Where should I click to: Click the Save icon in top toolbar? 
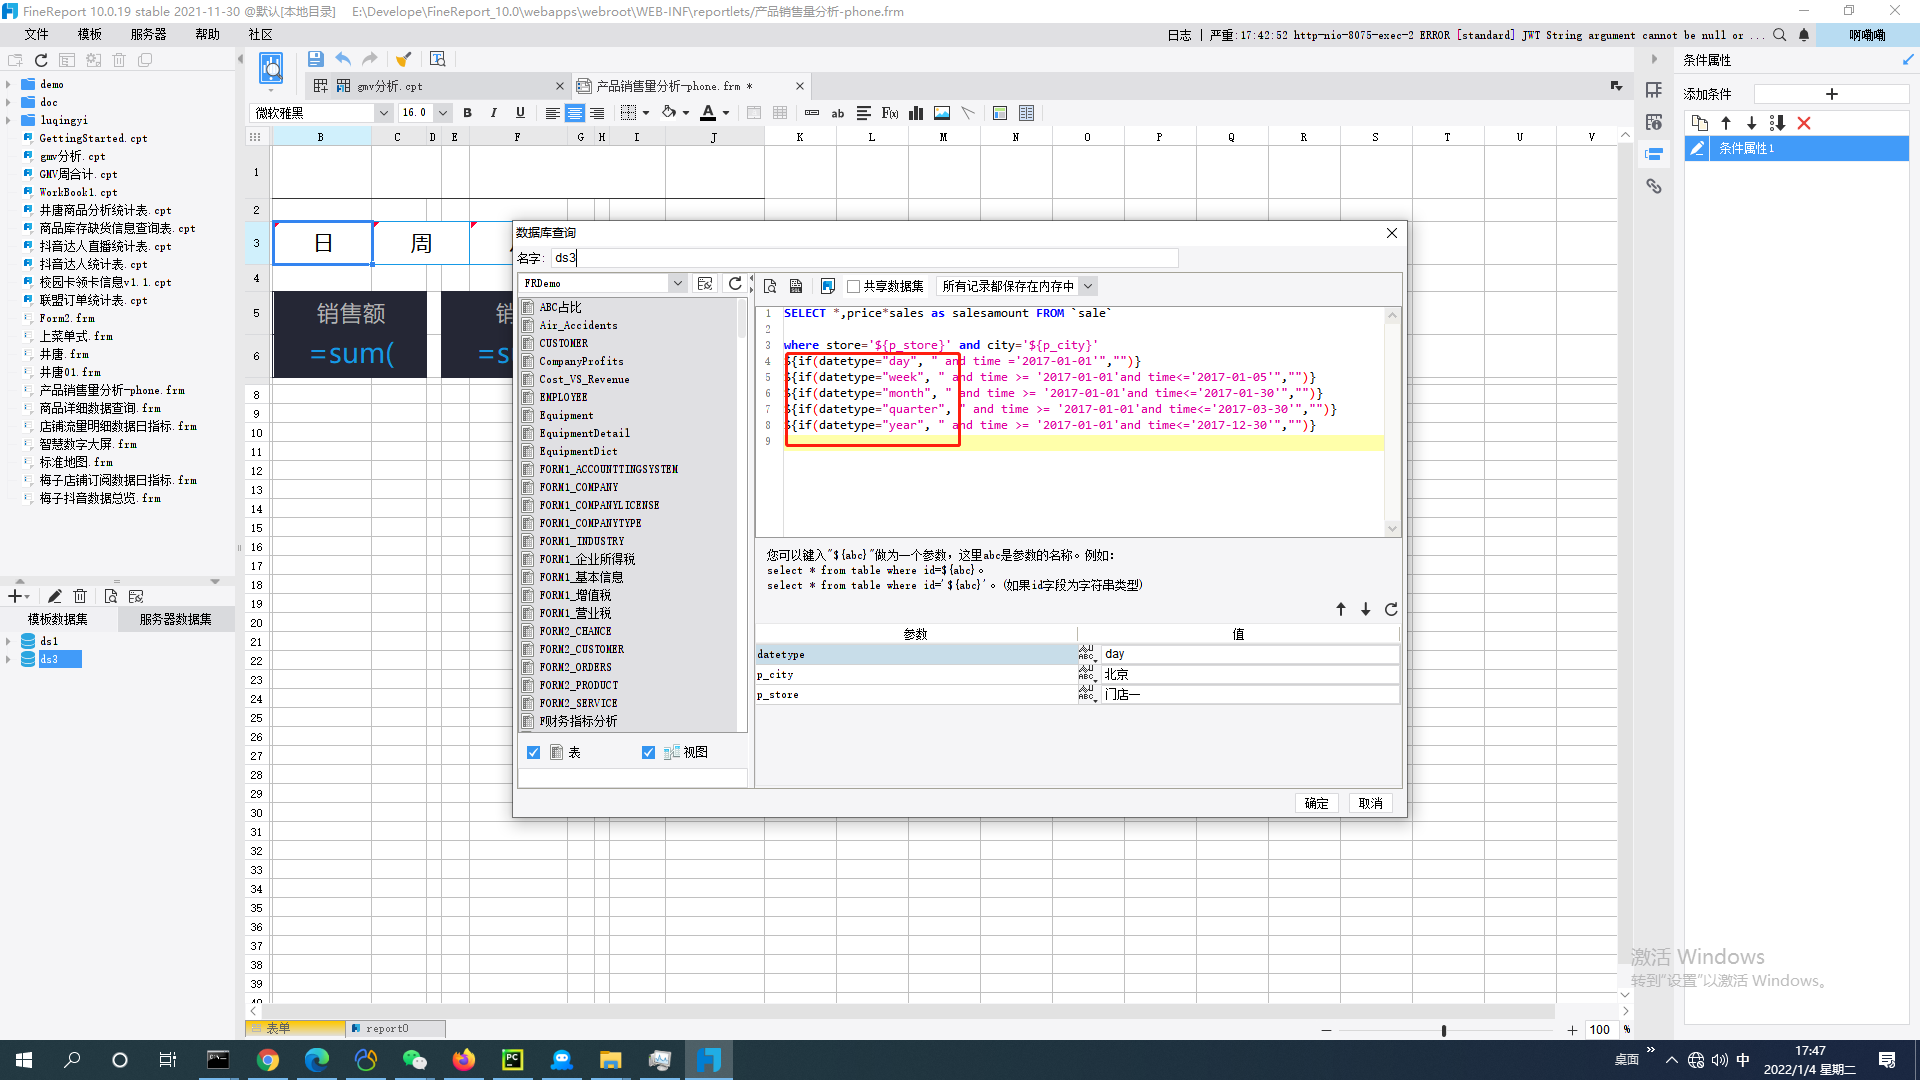coord(315,59)
